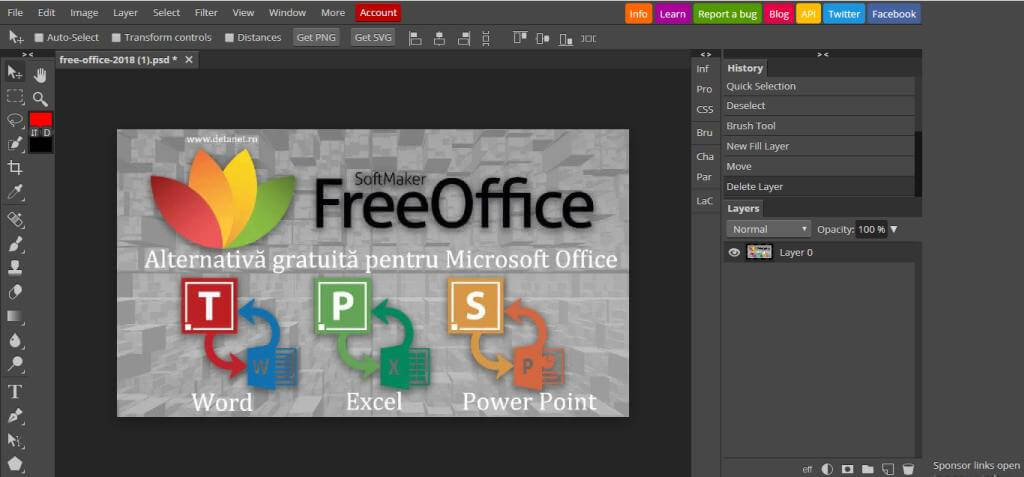The width and height of the screenshot is (1024, 477).
Task: Open the Report a bug link
Action: [x=728, y=14]
